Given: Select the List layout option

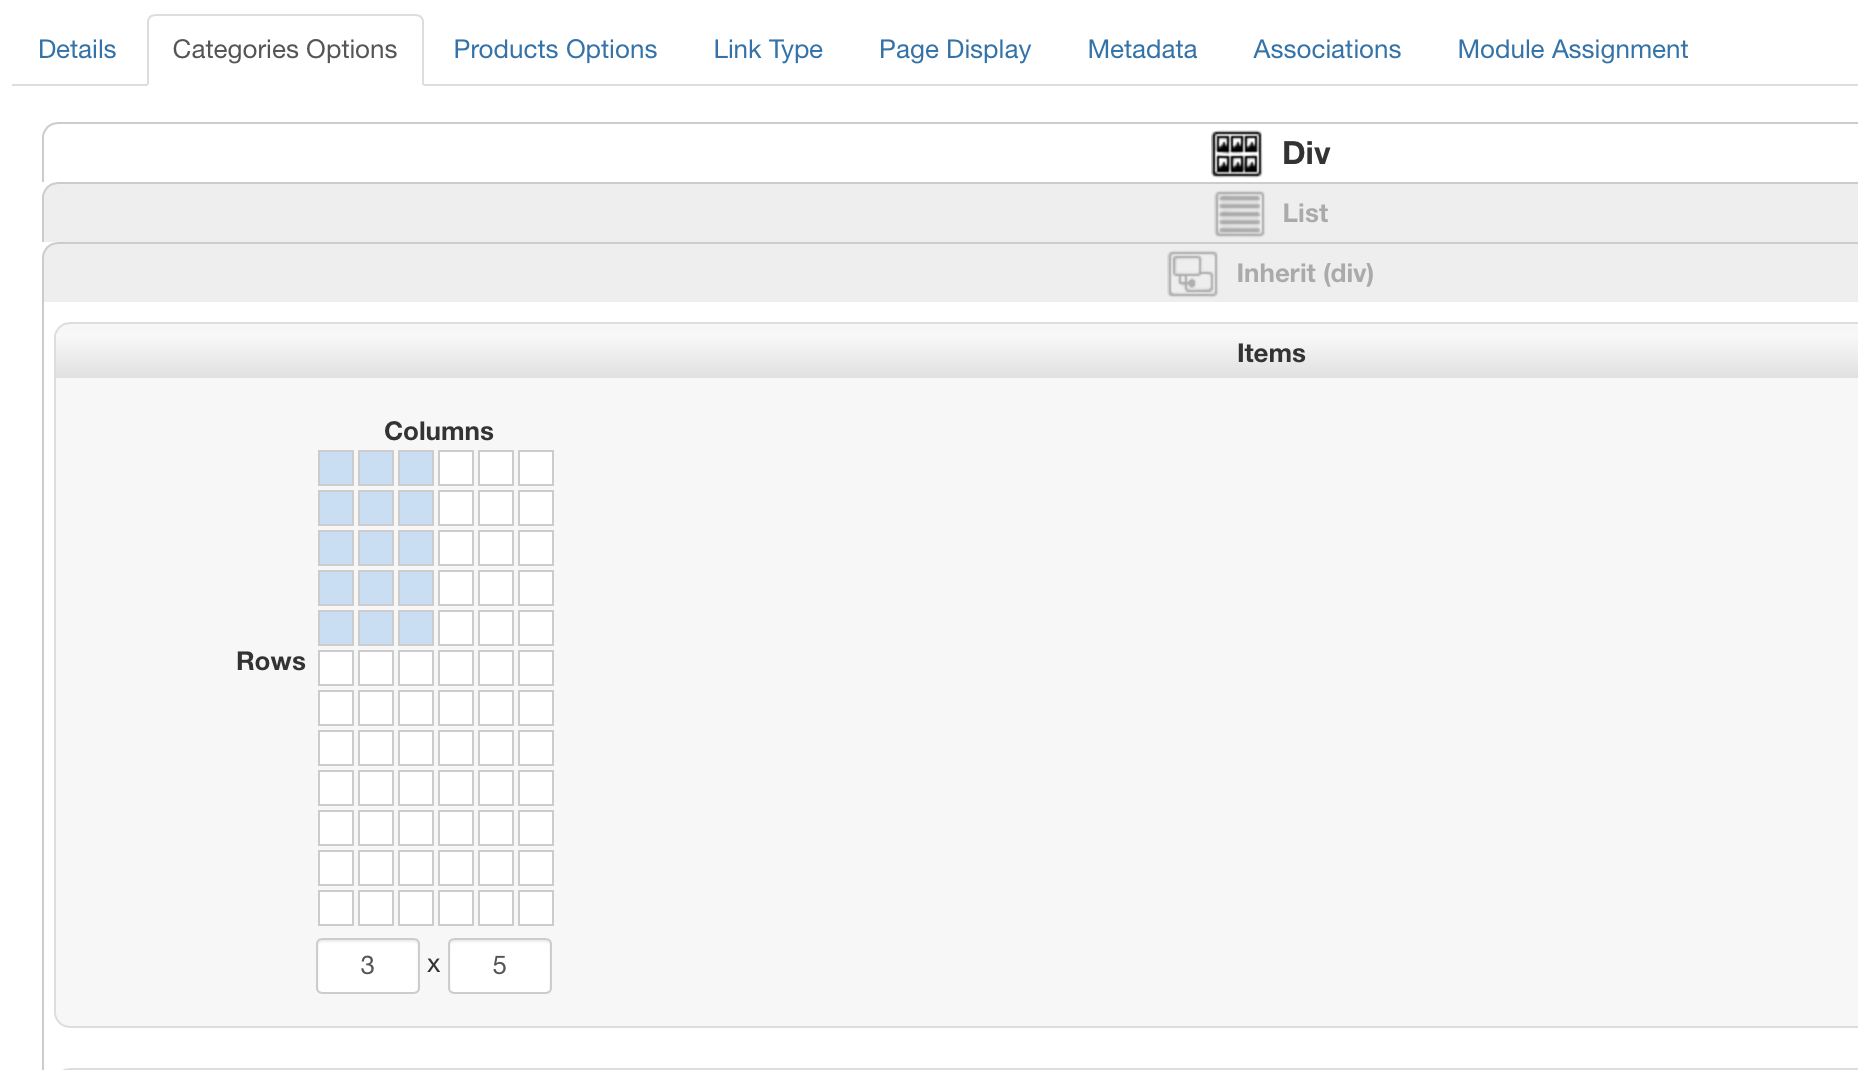Looking at the screenshot, I should click(x=1304, y=214).
